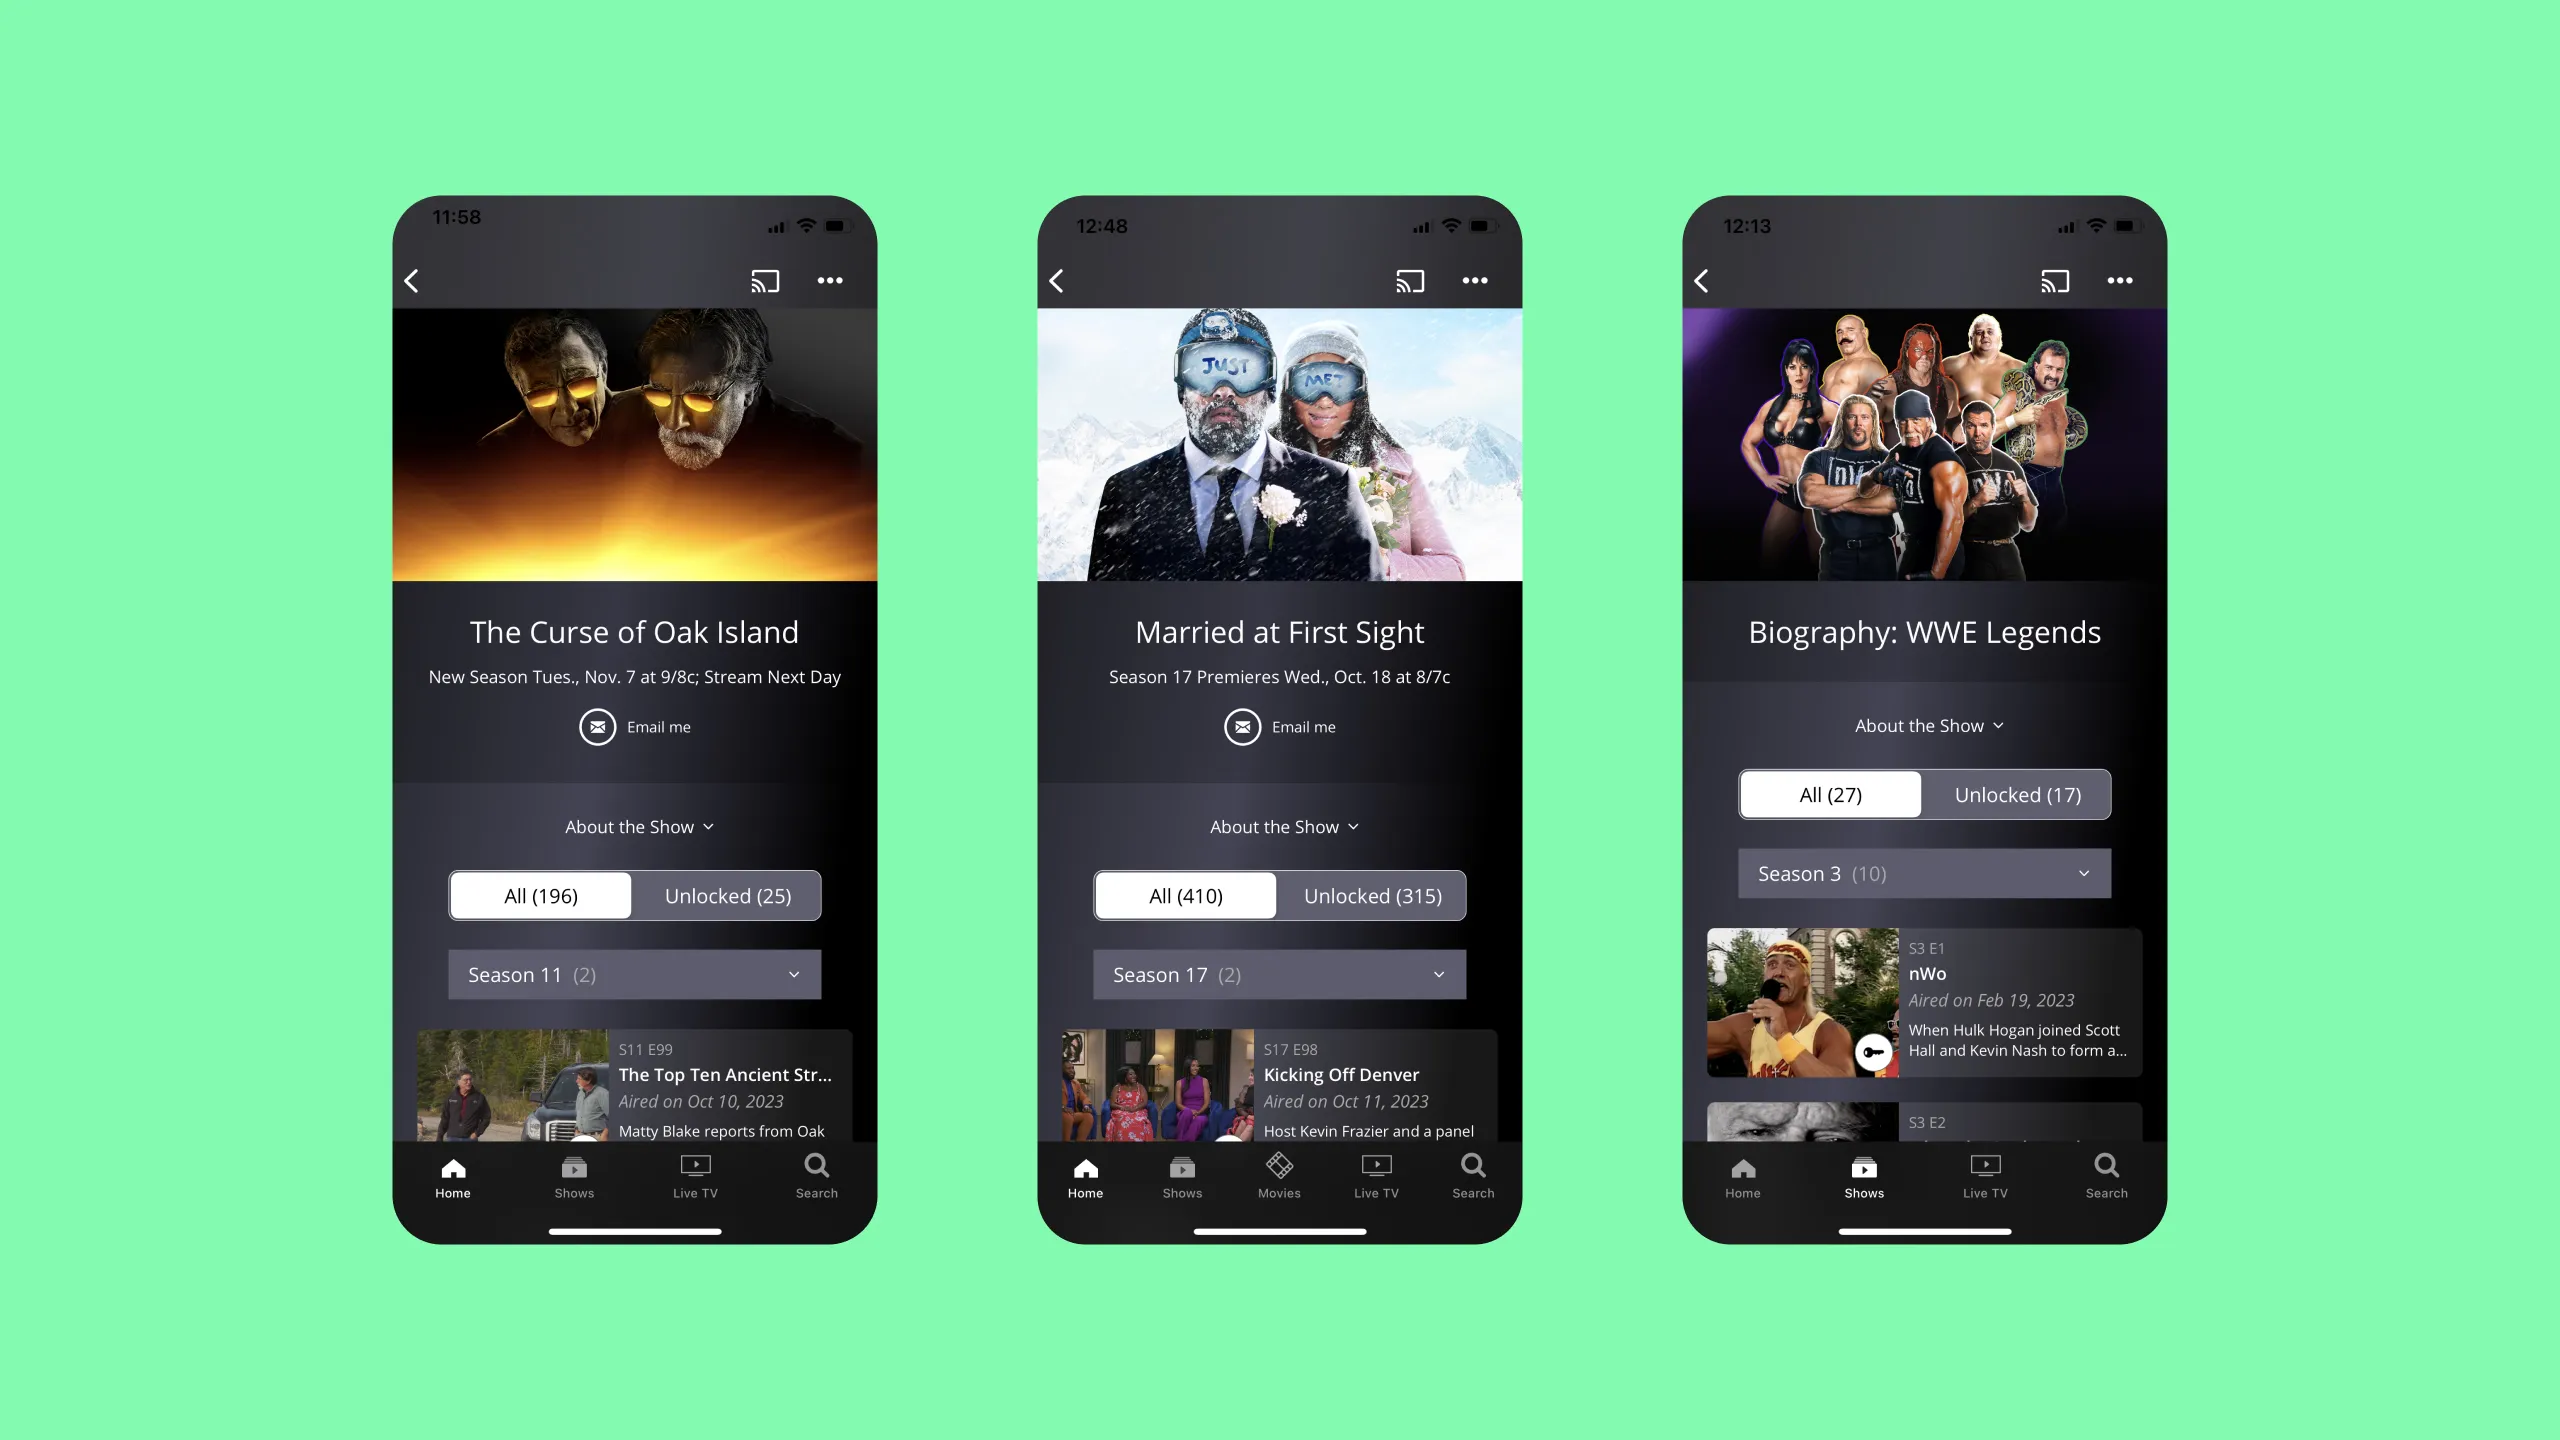2560x1440 pixels.
Task: Expand the Season 11 dropdown on first screen
Action: (x=633, y=974)
